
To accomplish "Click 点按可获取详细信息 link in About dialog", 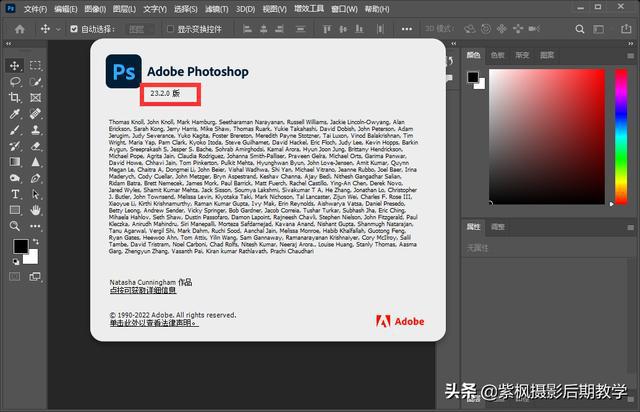I will click(143, 290).
